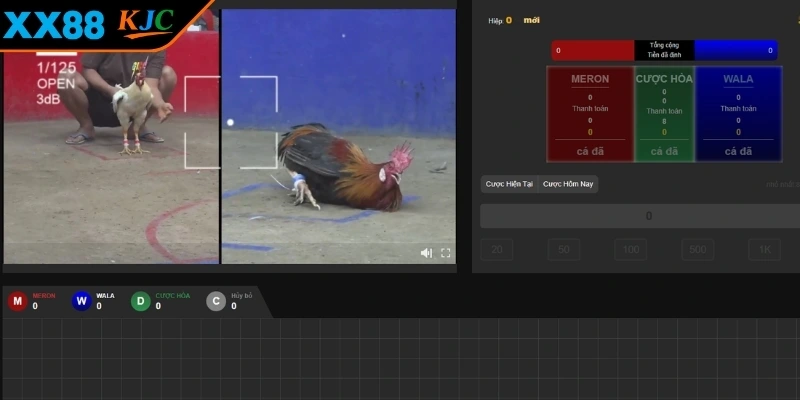The image size is (800, 400).
Task: Choose the 50 chip amount
Action: [563, 250]
